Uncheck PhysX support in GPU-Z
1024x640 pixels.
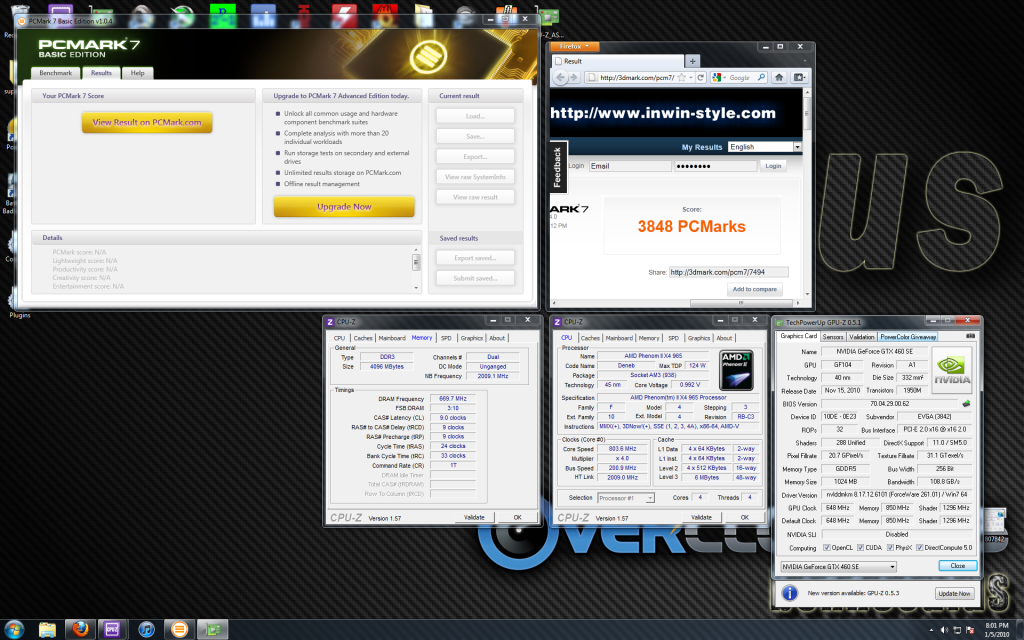(890, 547)
